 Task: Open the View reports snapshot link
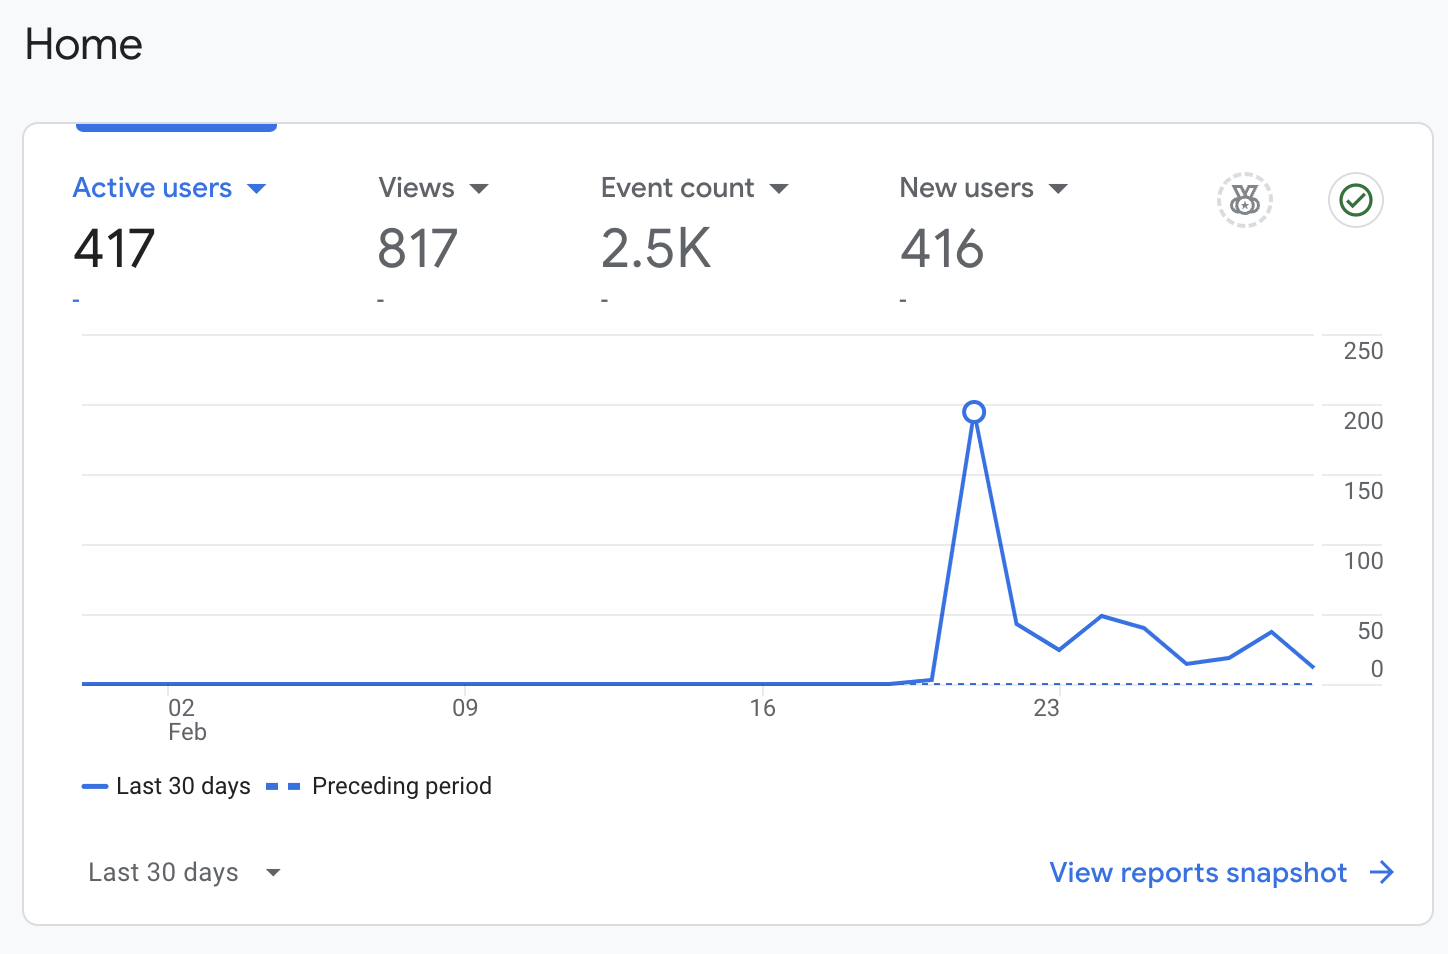1198,873
